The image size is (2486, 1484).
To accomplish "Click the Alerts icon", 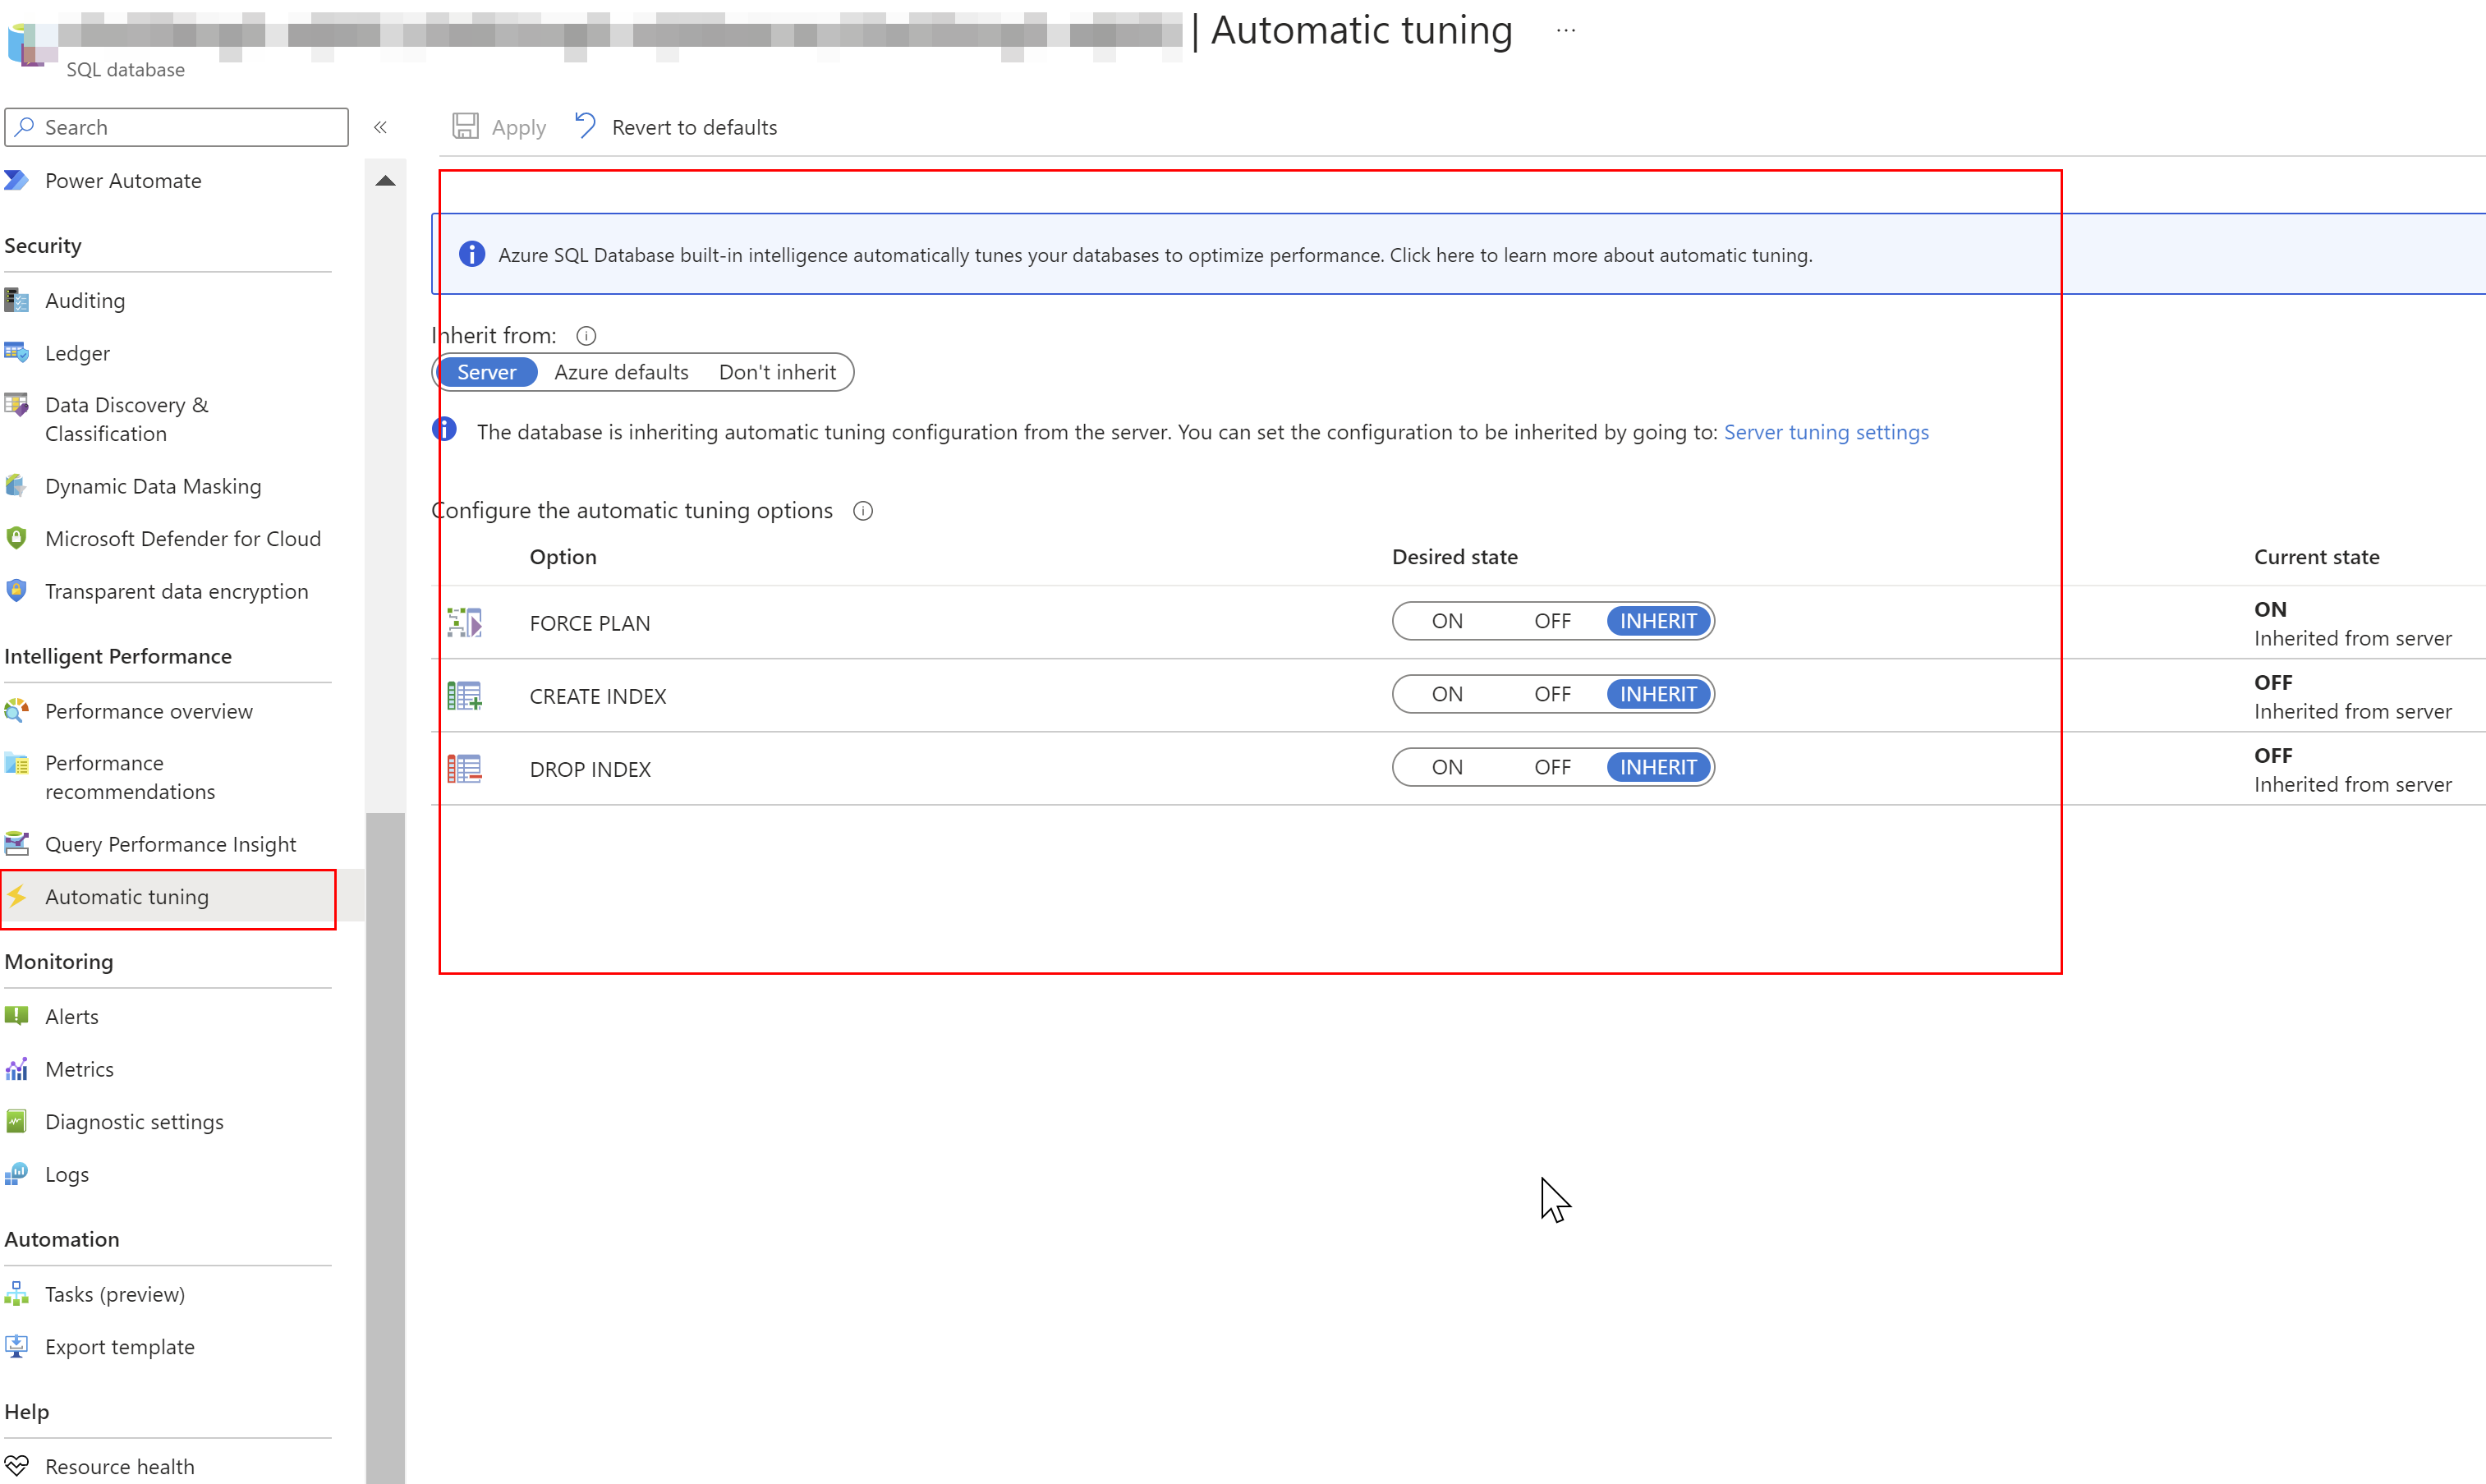I will [x=16, y=1016].
